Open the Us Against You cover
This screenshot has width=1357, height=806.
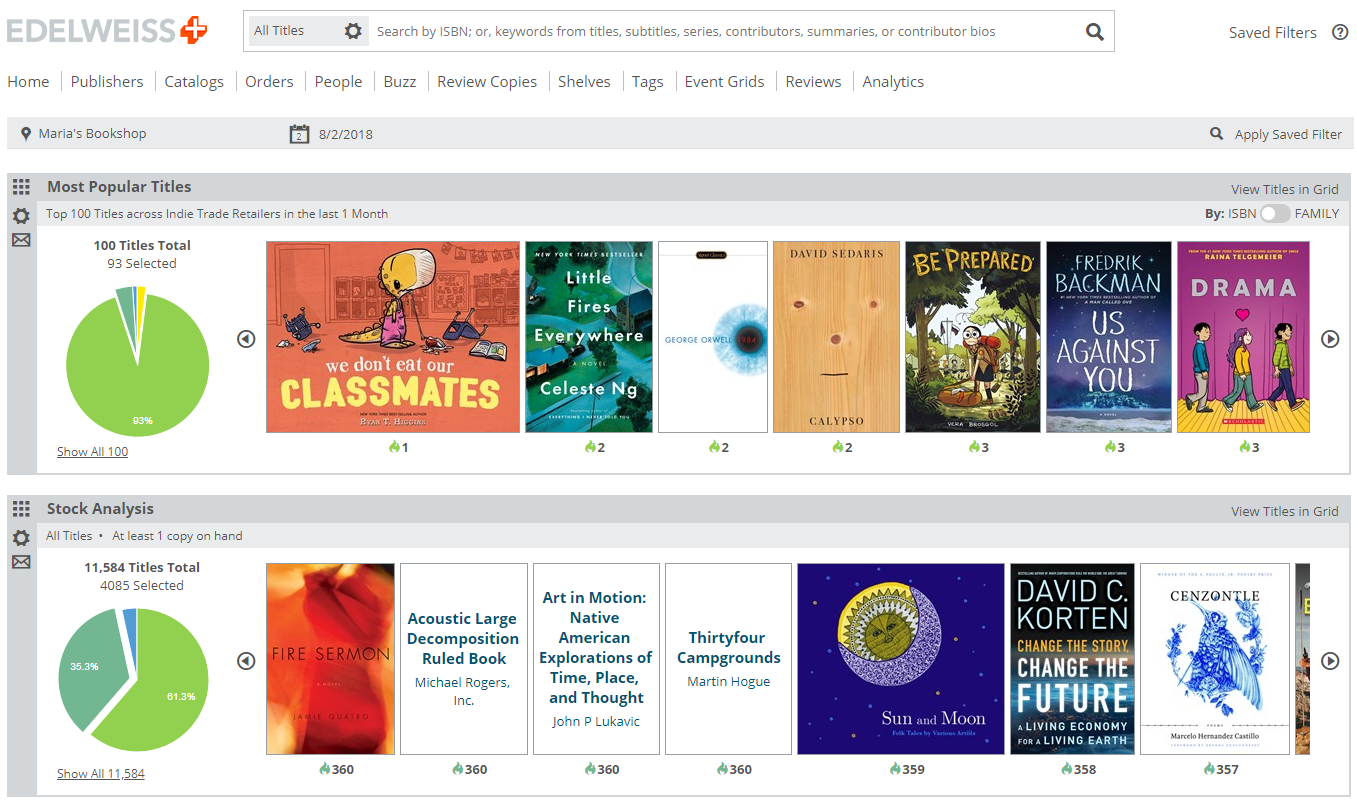pyautogui.click(x=1108, y=337)
